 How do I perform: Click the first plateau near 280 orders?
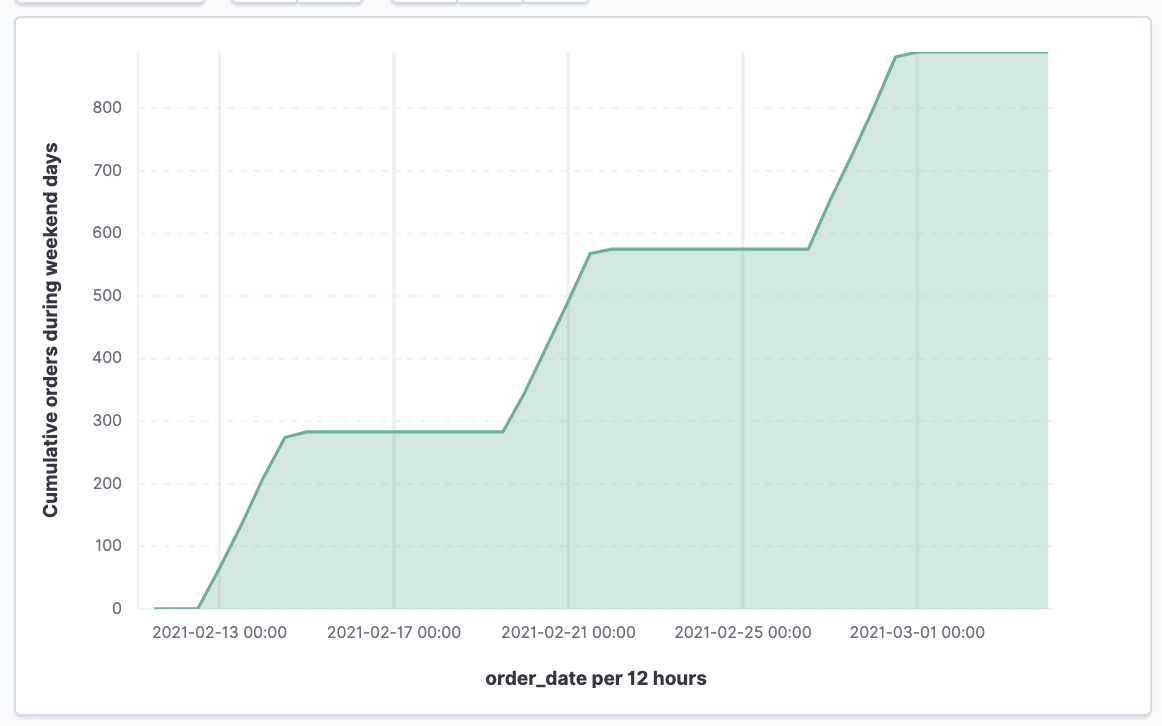click(400, 431)
